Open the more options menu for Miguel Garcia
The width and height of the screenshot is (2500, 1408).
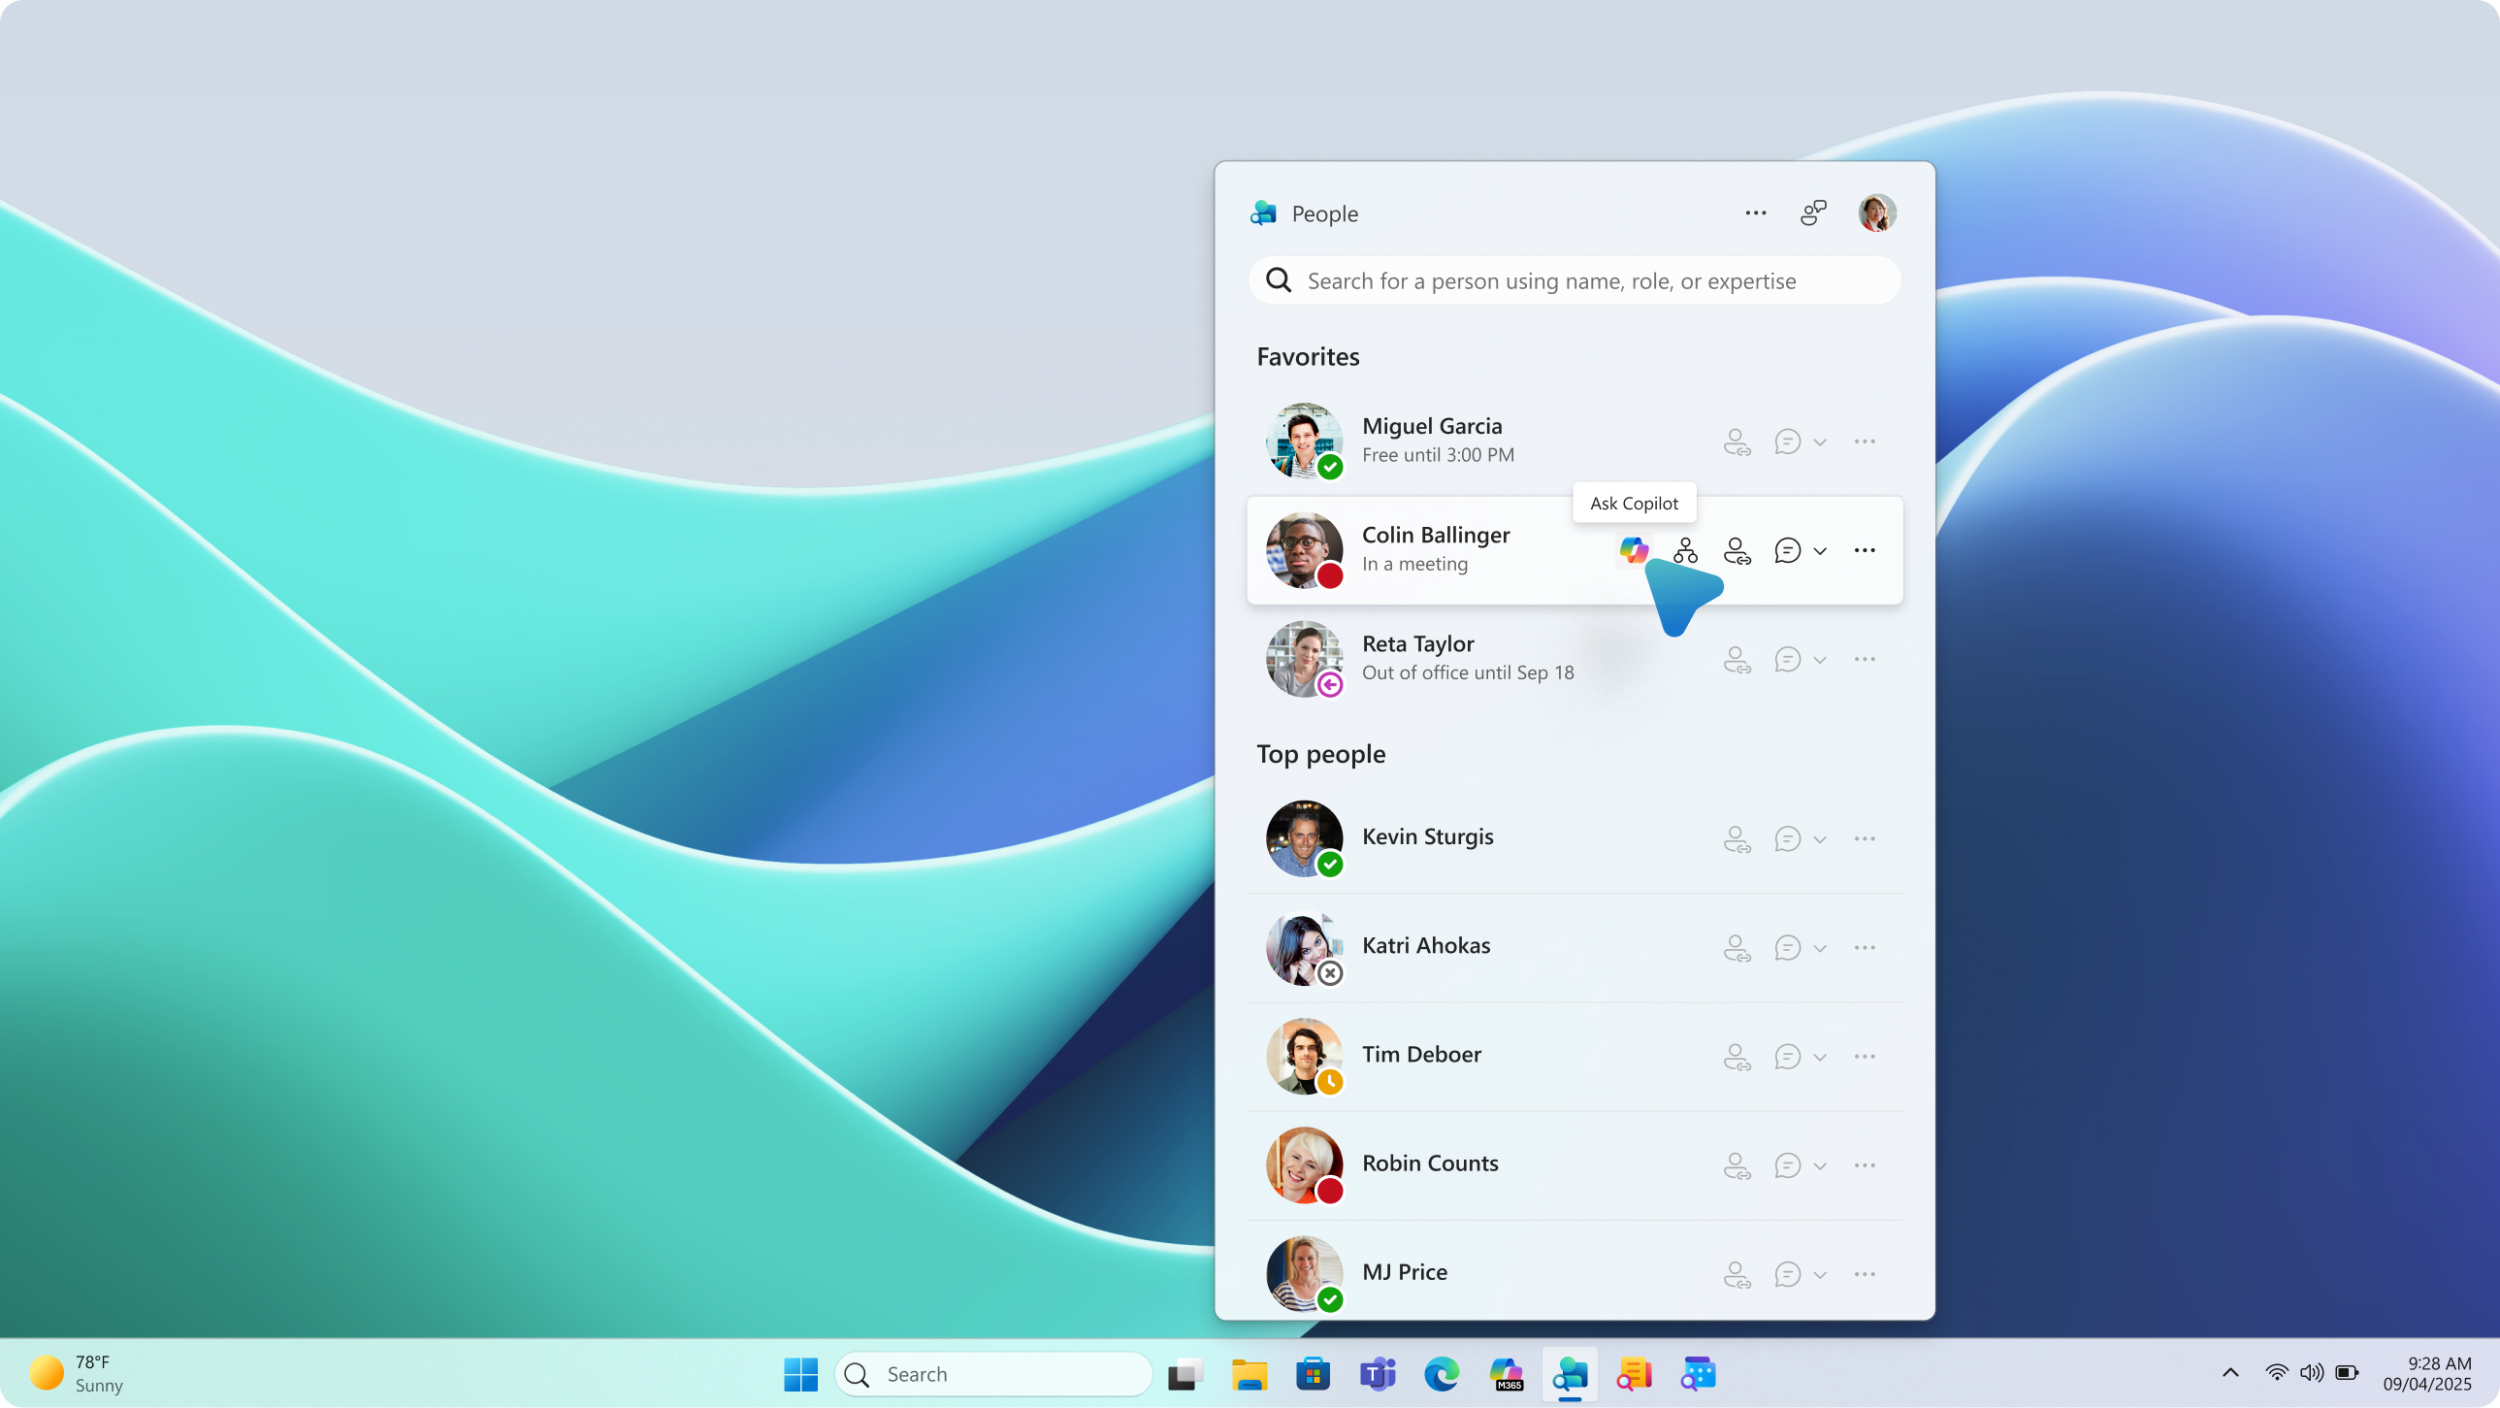[x=1864, y=441]
